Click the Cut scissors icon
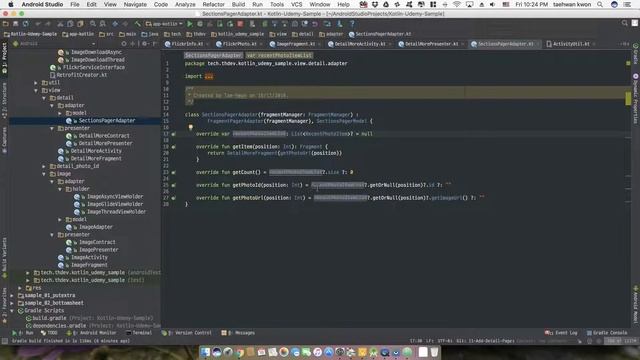Image resolution: width=640 pixels, height=360 pixels. click(x=60, y=24)
